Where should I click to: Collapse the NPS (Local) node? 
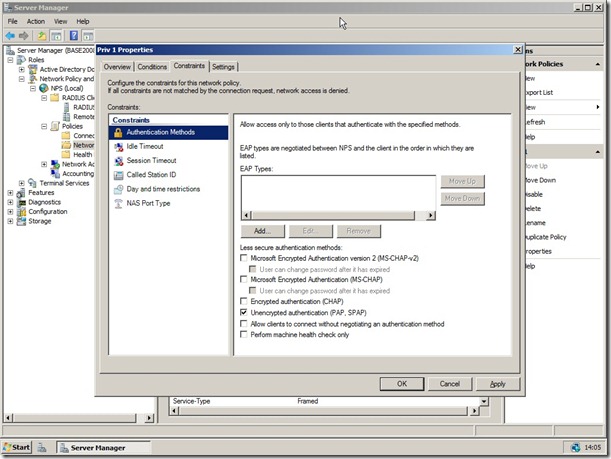33,88
